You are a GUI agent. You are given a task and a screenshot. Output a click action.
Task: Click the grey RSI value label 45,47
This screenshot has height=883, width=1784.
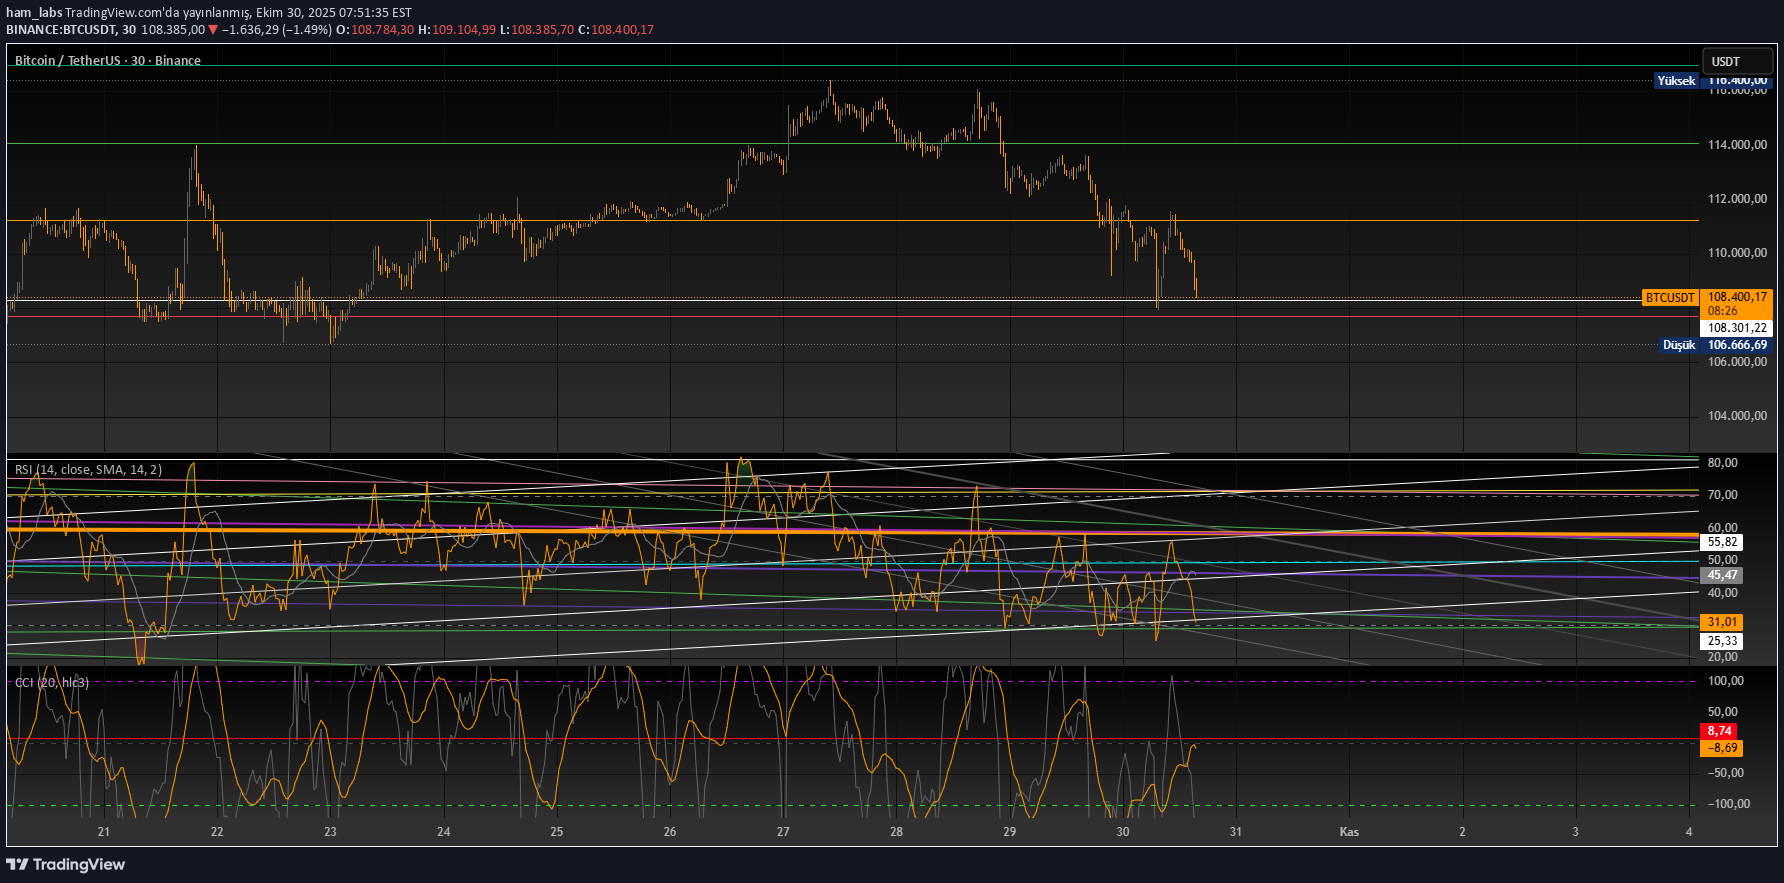1722,575
